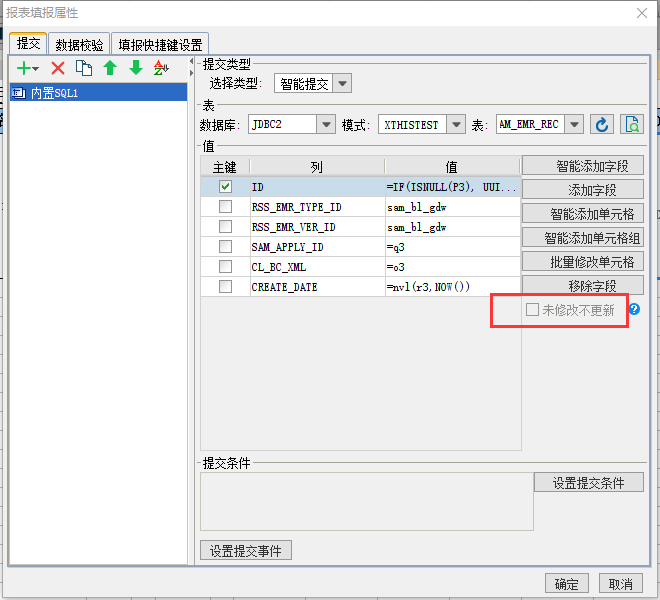Click the 值 column header

click(452, 167)
